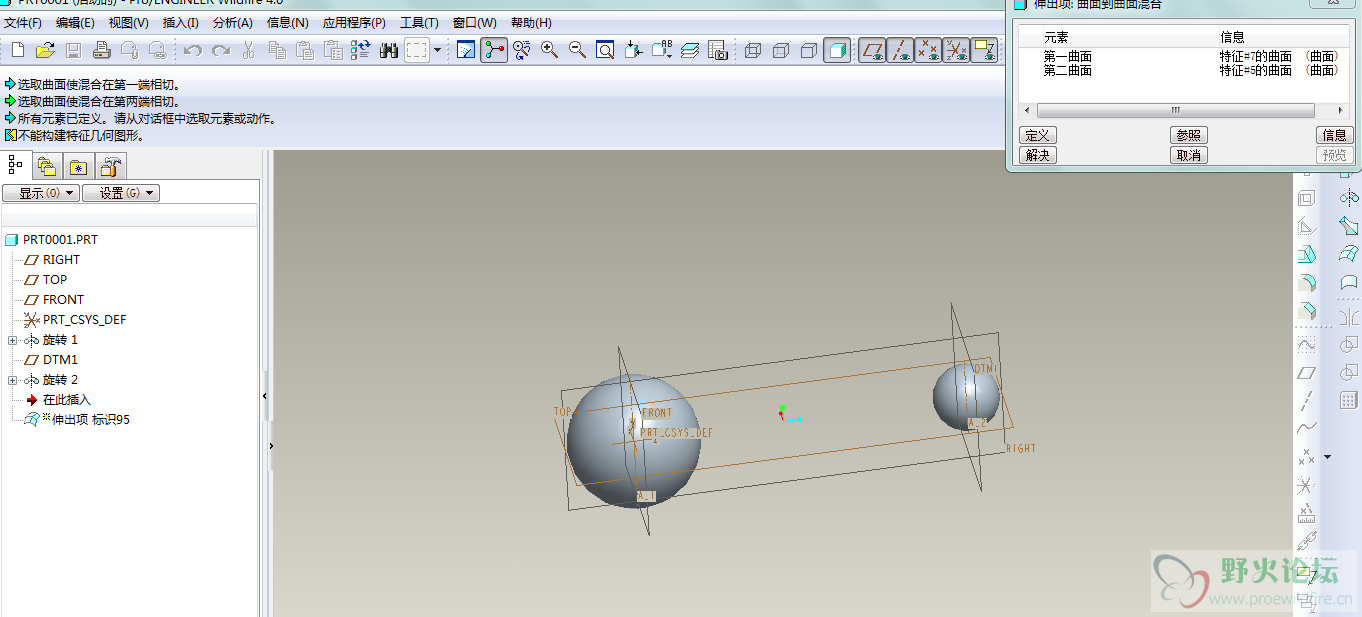
Task: Open the 视图(V) menu
Action: pyautogui.click(x=128, y=22)
